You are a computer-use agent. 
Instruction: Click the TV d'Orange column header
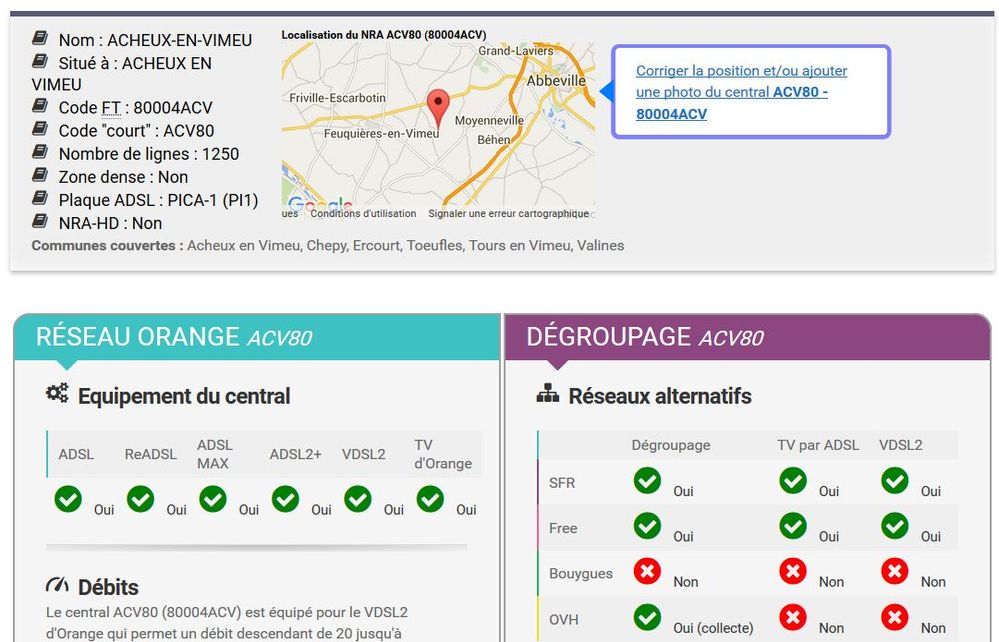click(x=443, y=454)
